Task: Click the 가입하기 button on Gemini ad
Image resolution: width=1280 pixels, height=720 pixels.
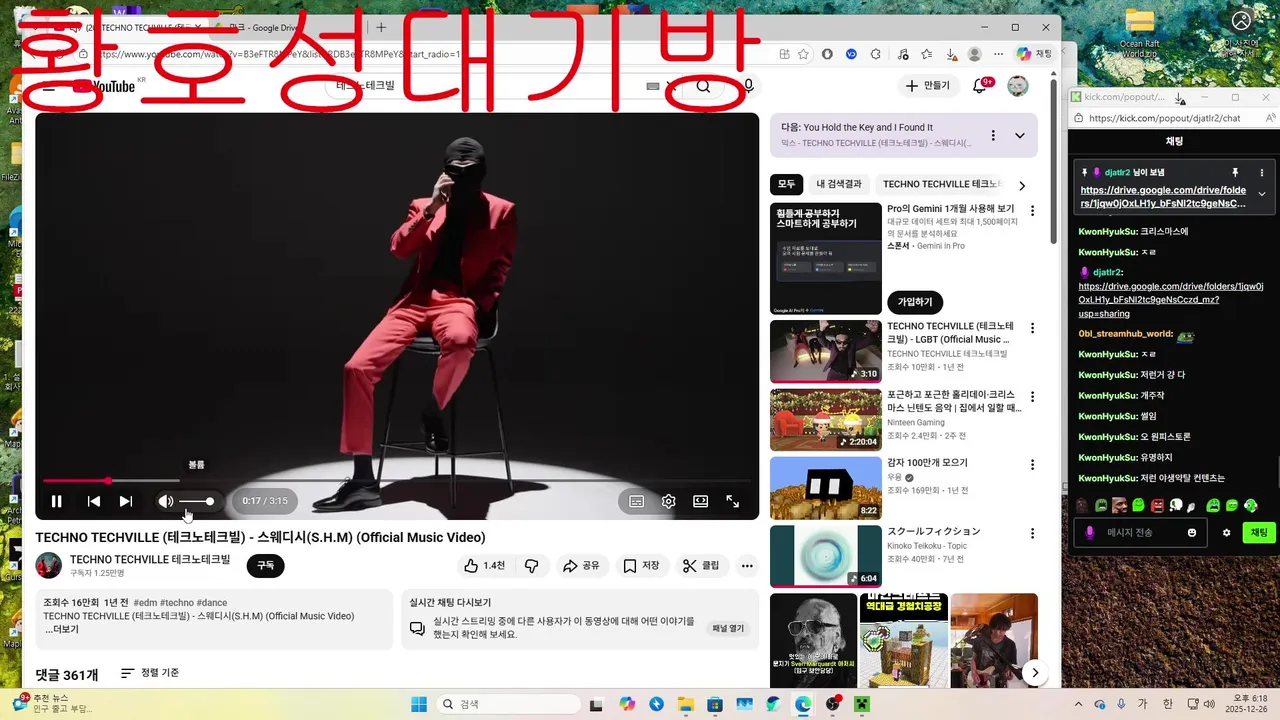Action: 915,301
